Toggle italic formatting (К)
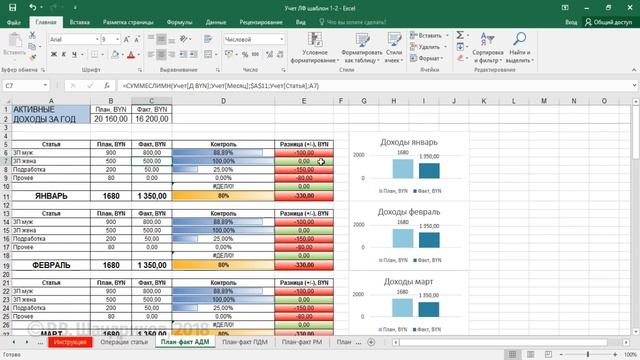The height and width of the screenshot is (360, 640). coord(64,54)
